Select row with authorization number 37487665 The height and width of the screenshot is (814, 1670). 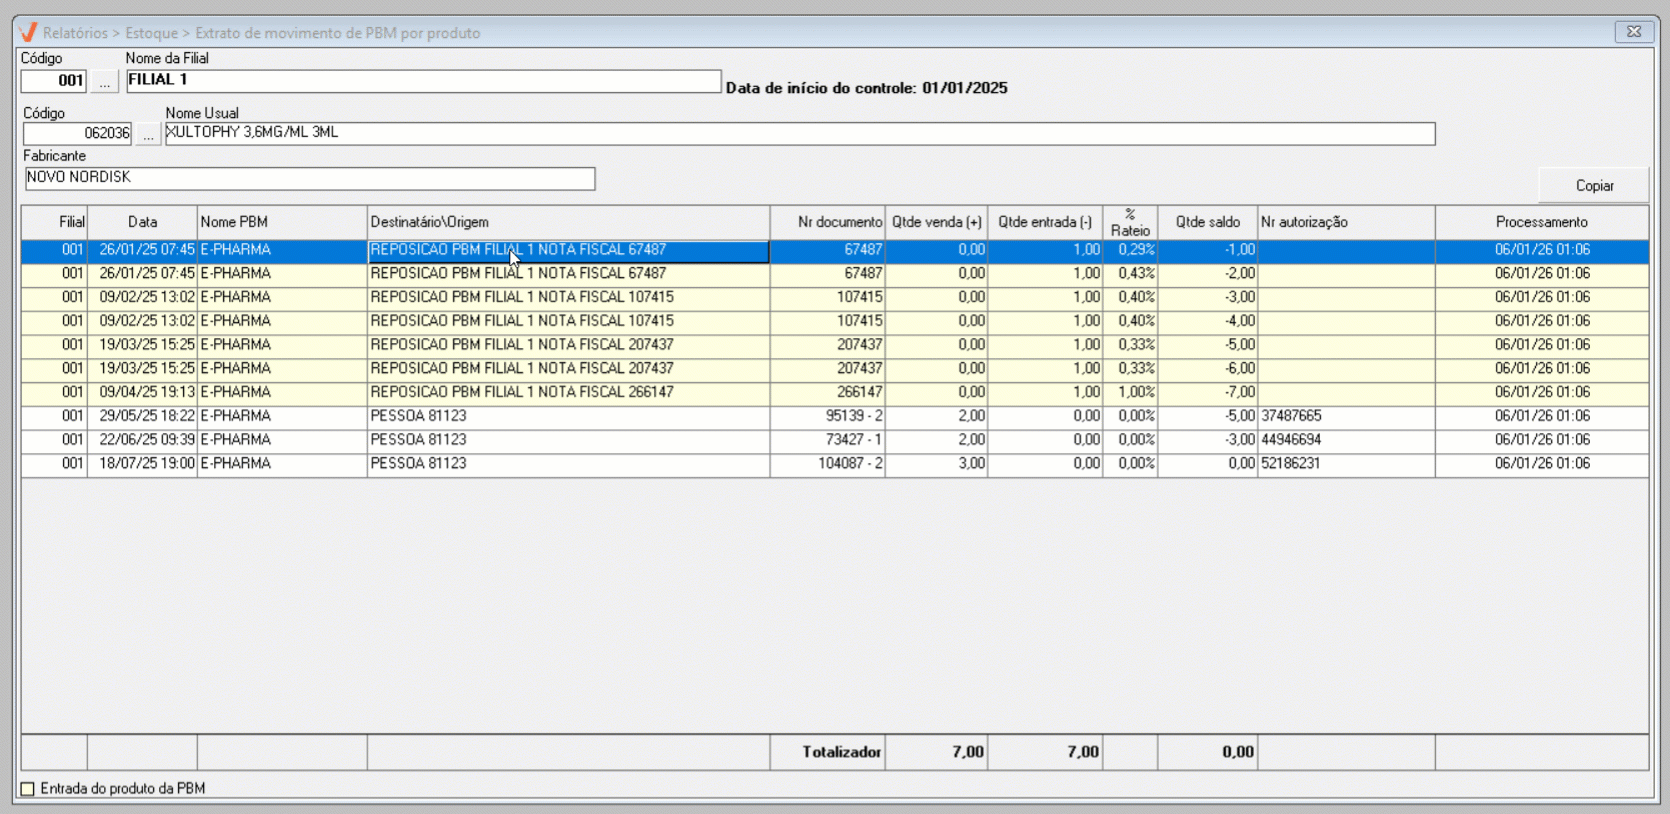[x=1291, y=416]
